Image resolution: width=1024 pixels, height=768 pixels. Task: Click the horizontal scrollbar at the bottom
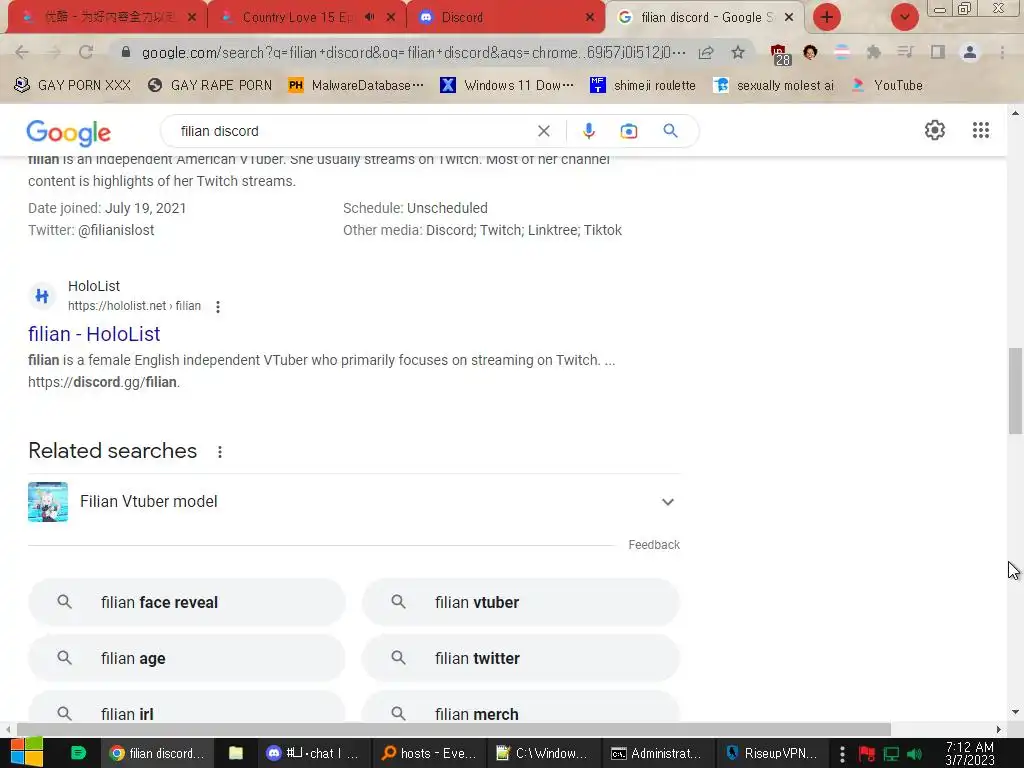pos(454,729)
